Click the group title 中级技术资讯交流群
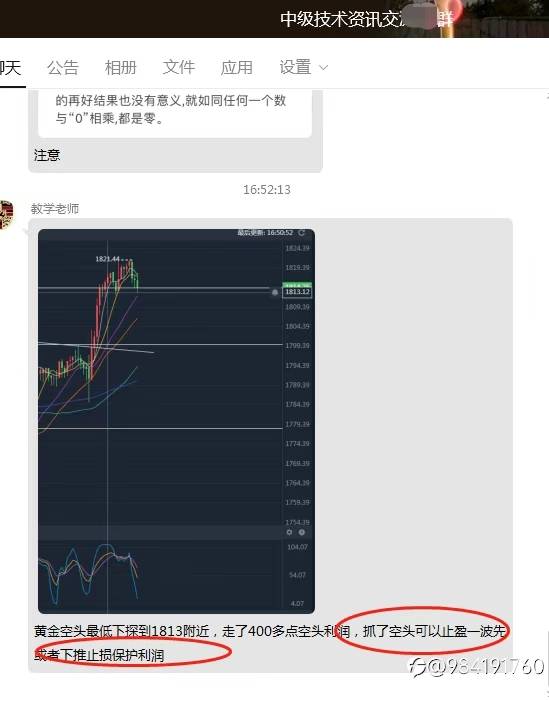Viewport: 549px width, 701px height. tap(367, 19)
